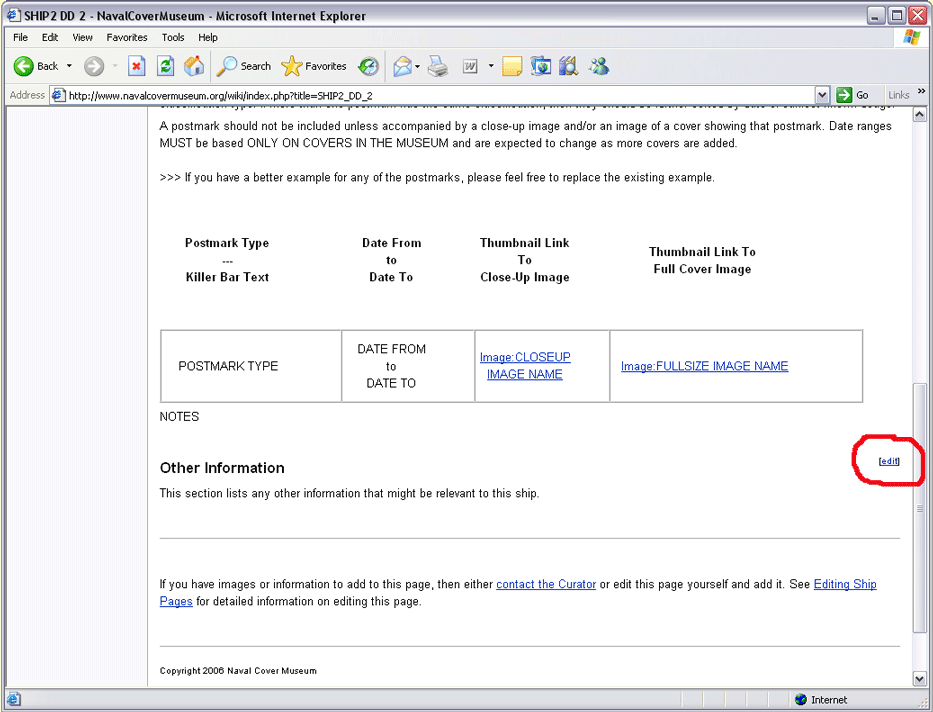Click the Go button beside address bar
933x712 pixels.
(x=853, y=95)
